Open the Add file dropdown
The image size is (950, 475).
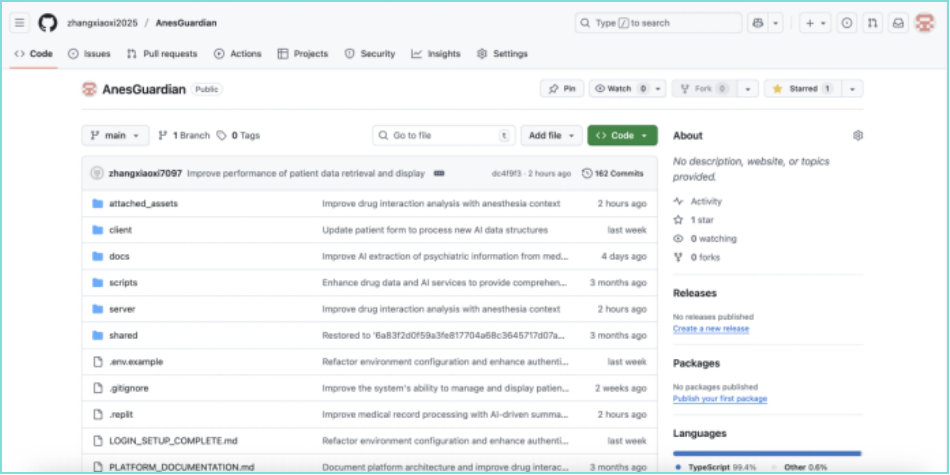551,135
